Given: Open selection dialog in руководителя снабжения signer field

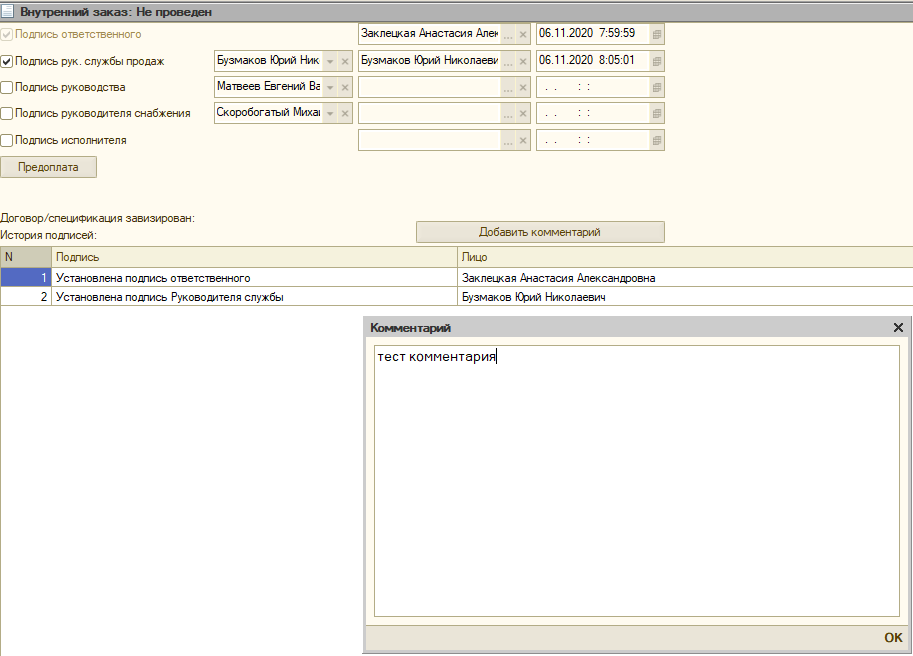Looking at the screenshot, I should 508,114.
